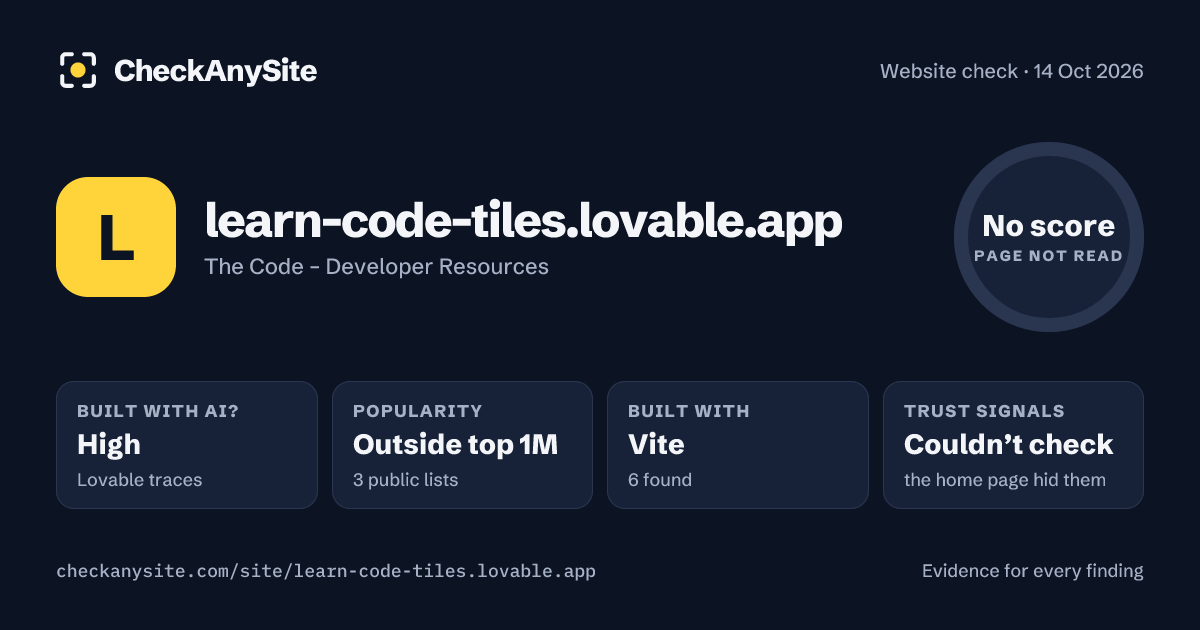Click the 'Lovable traces' note
The height and width of the screenshot is (630, 1200).
click(140, 480)
